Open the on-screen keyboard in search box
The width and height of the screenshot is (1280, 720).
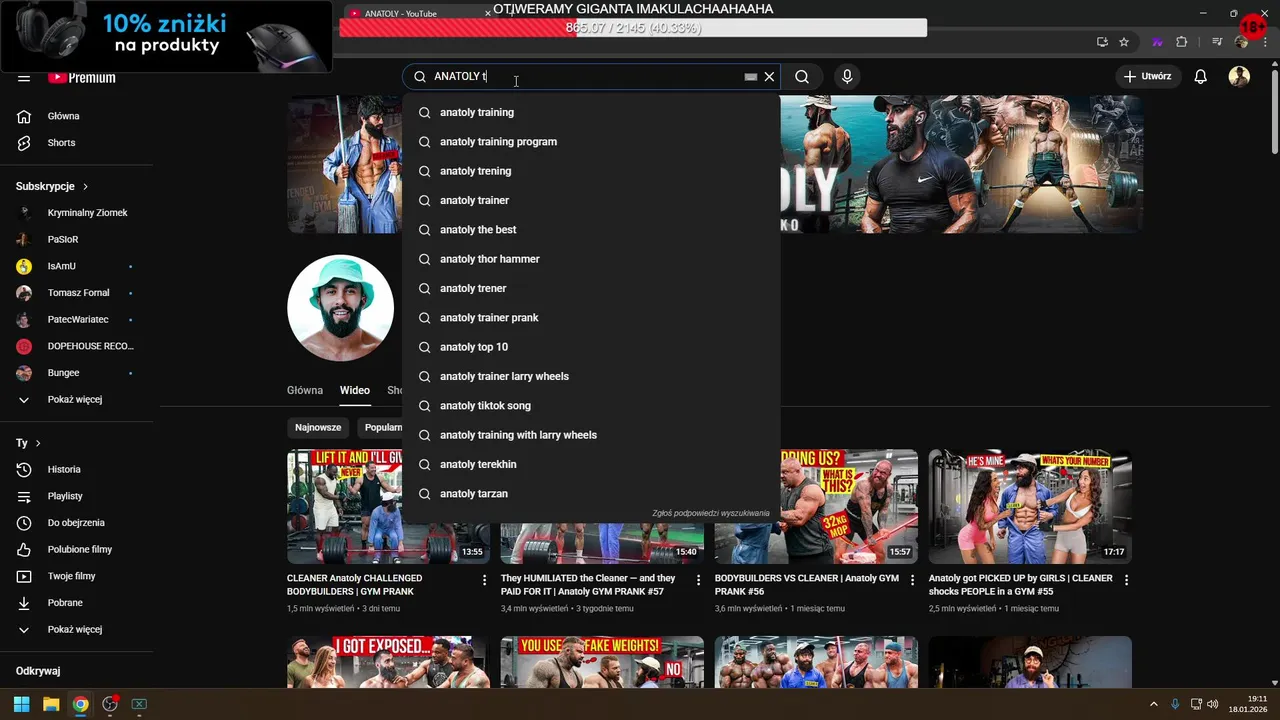click(751, 77)
